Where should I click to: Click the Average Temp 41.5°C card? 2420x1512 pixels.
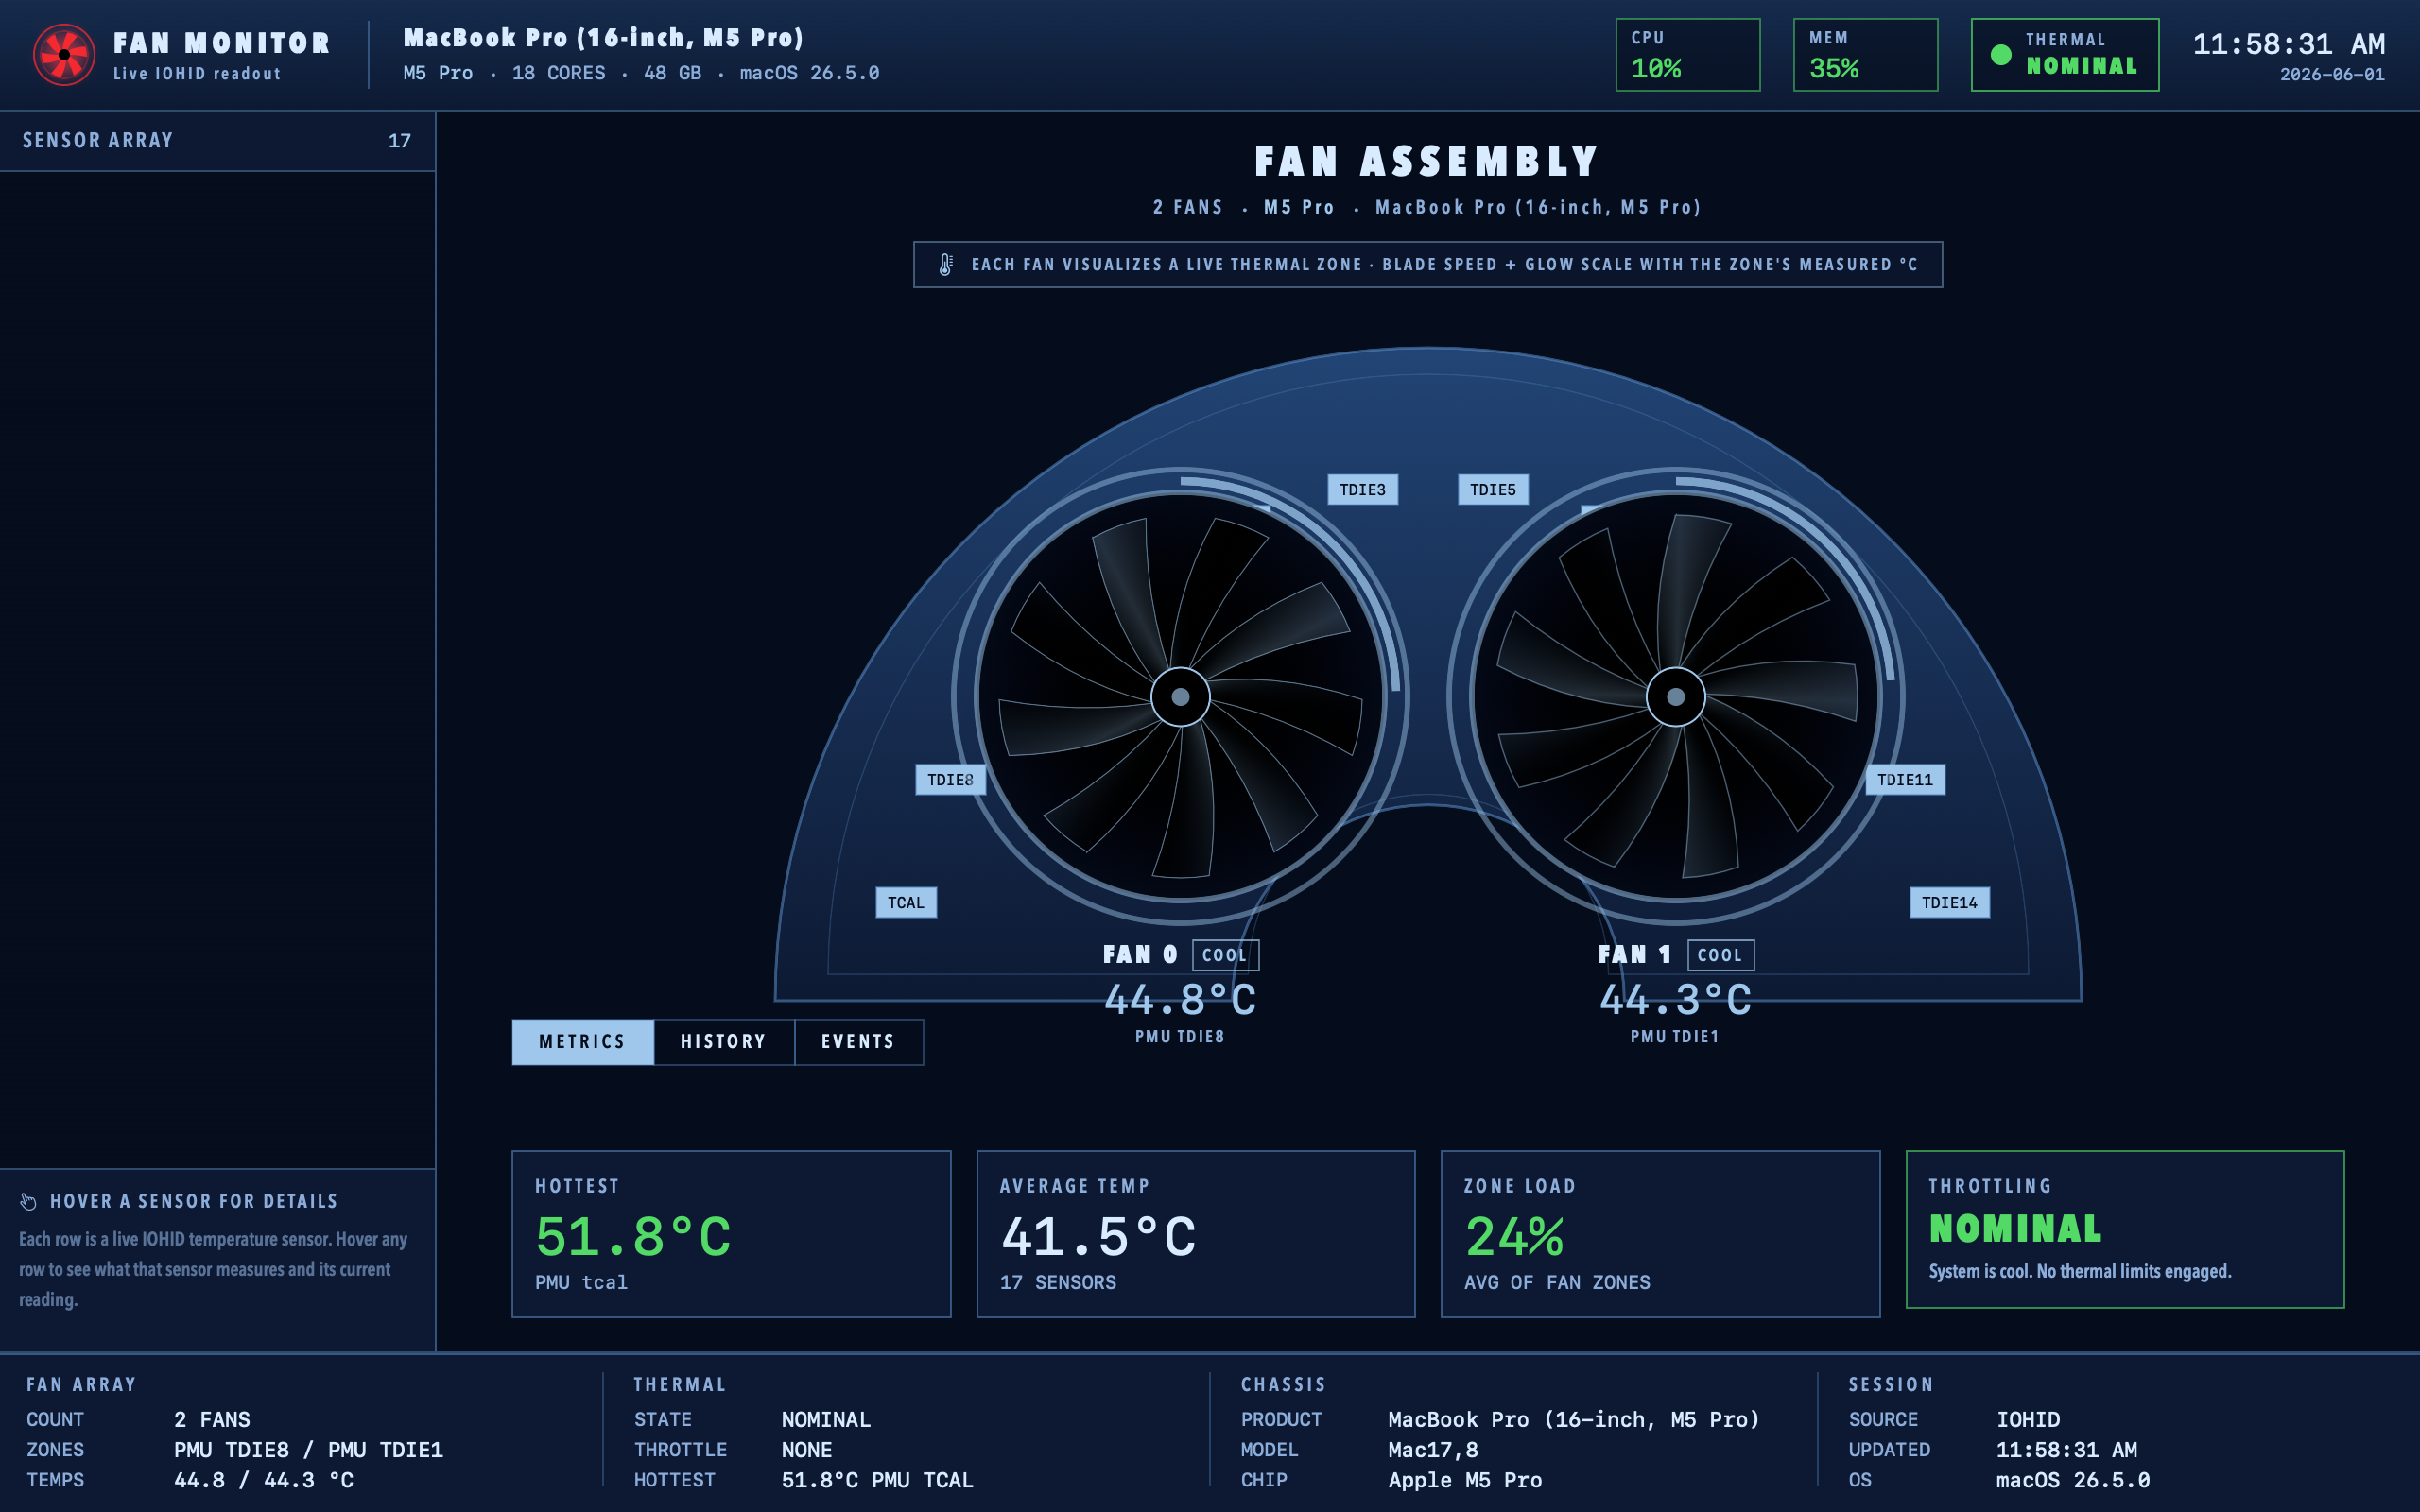point(1196,1234)
